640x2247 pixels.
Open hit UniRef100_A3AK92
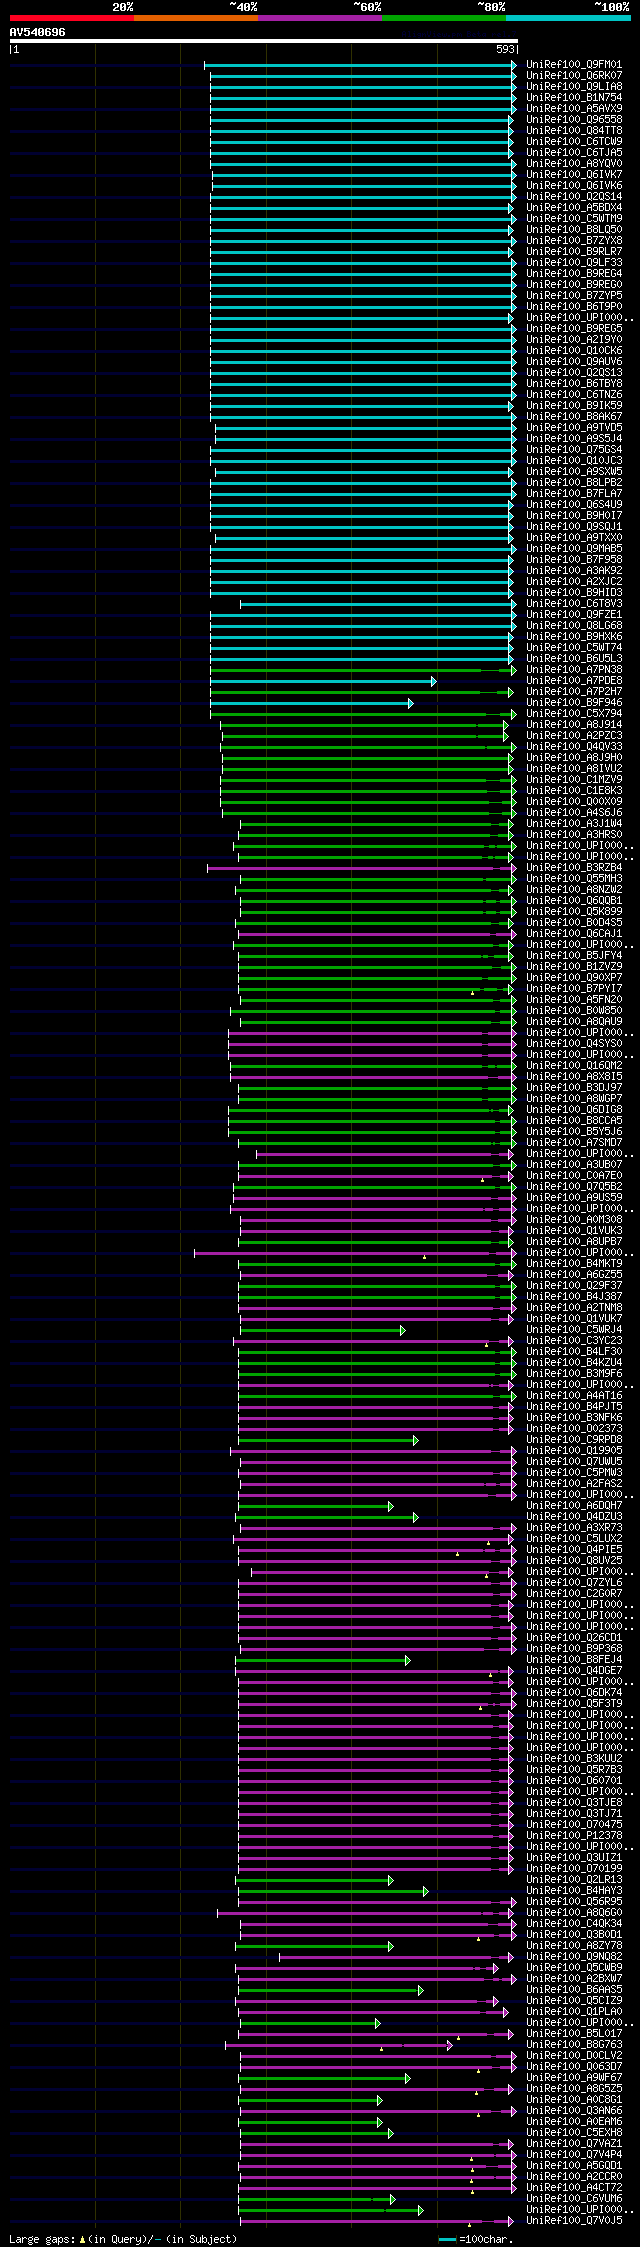(x=574, y=571)
